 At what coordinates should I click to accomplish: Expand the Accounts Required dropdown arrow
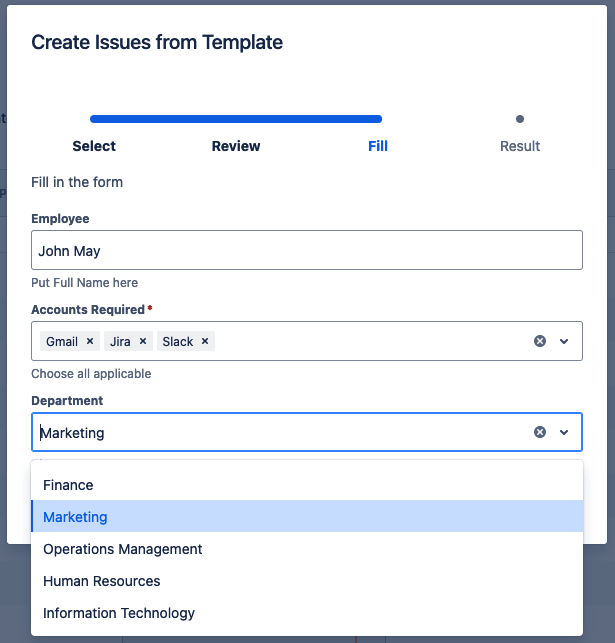tap(564, 341)
